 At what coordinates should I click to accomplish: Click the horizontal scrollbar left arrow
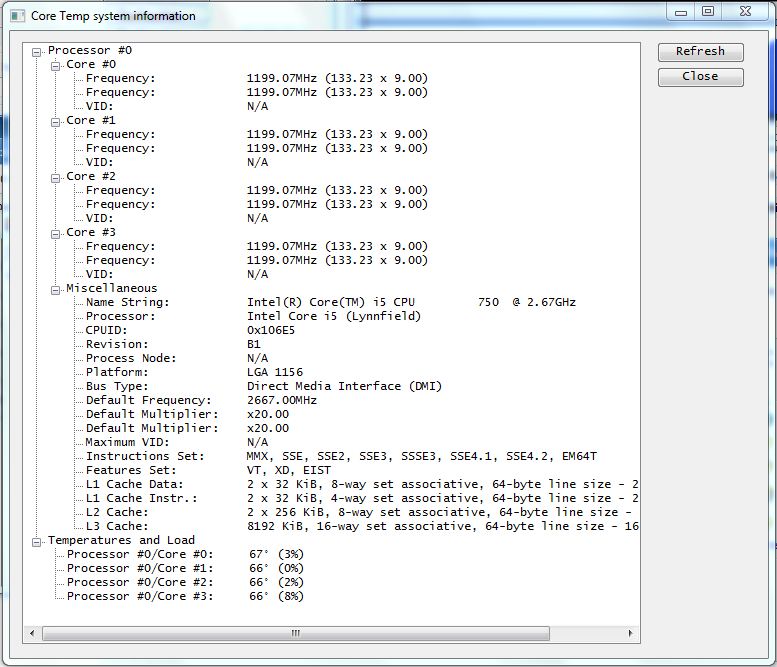(32, 633)
